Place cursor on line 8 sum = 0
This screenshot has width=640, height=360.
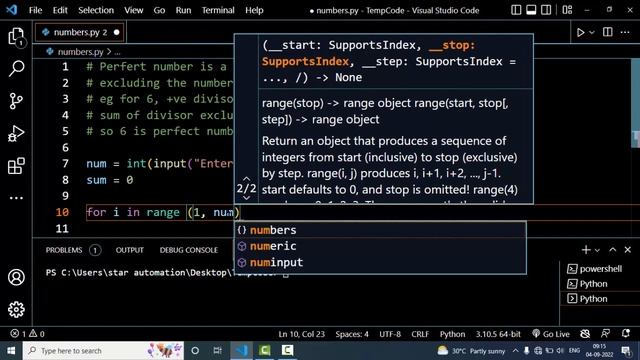pos(109,180)
